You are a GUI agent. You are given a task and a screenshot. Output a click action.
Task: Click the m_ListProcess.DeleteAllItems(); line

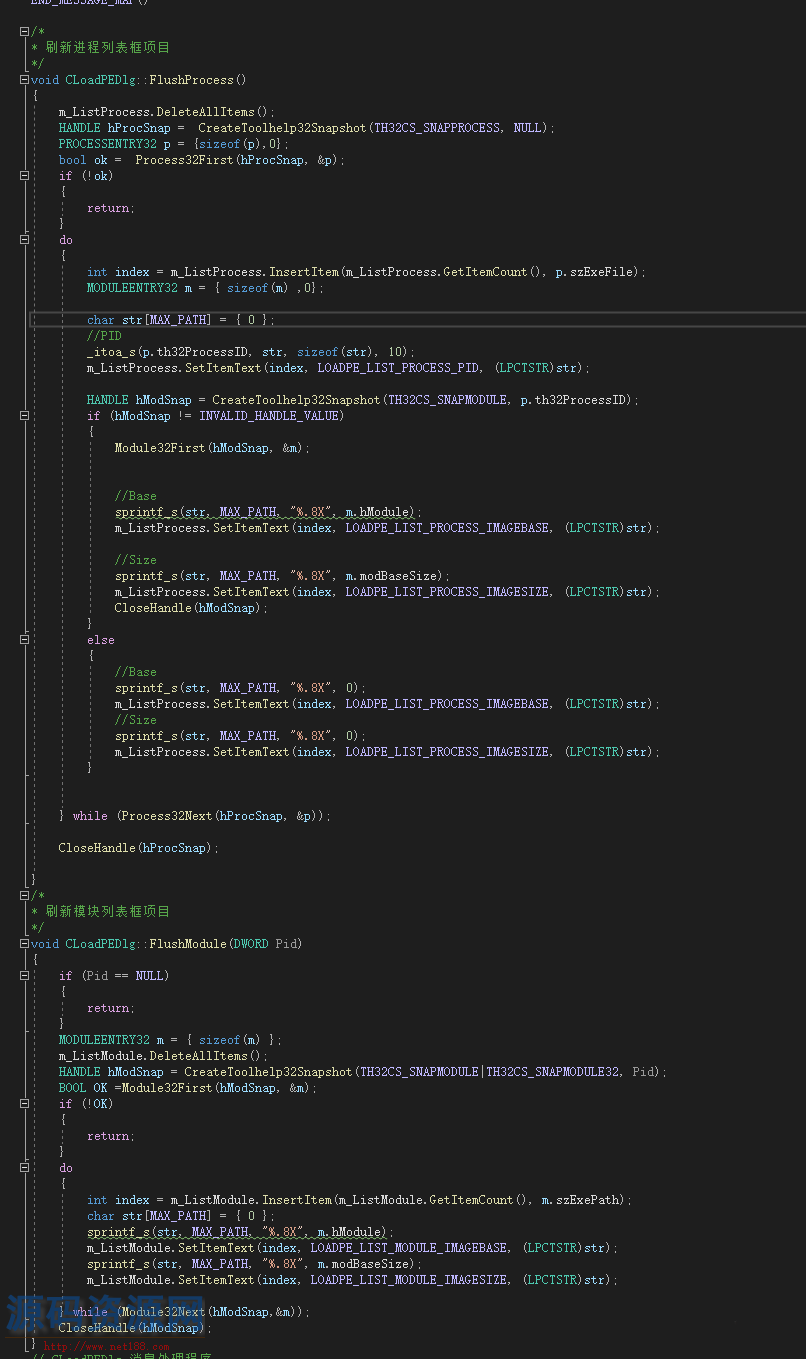click(x=166, y=112)
